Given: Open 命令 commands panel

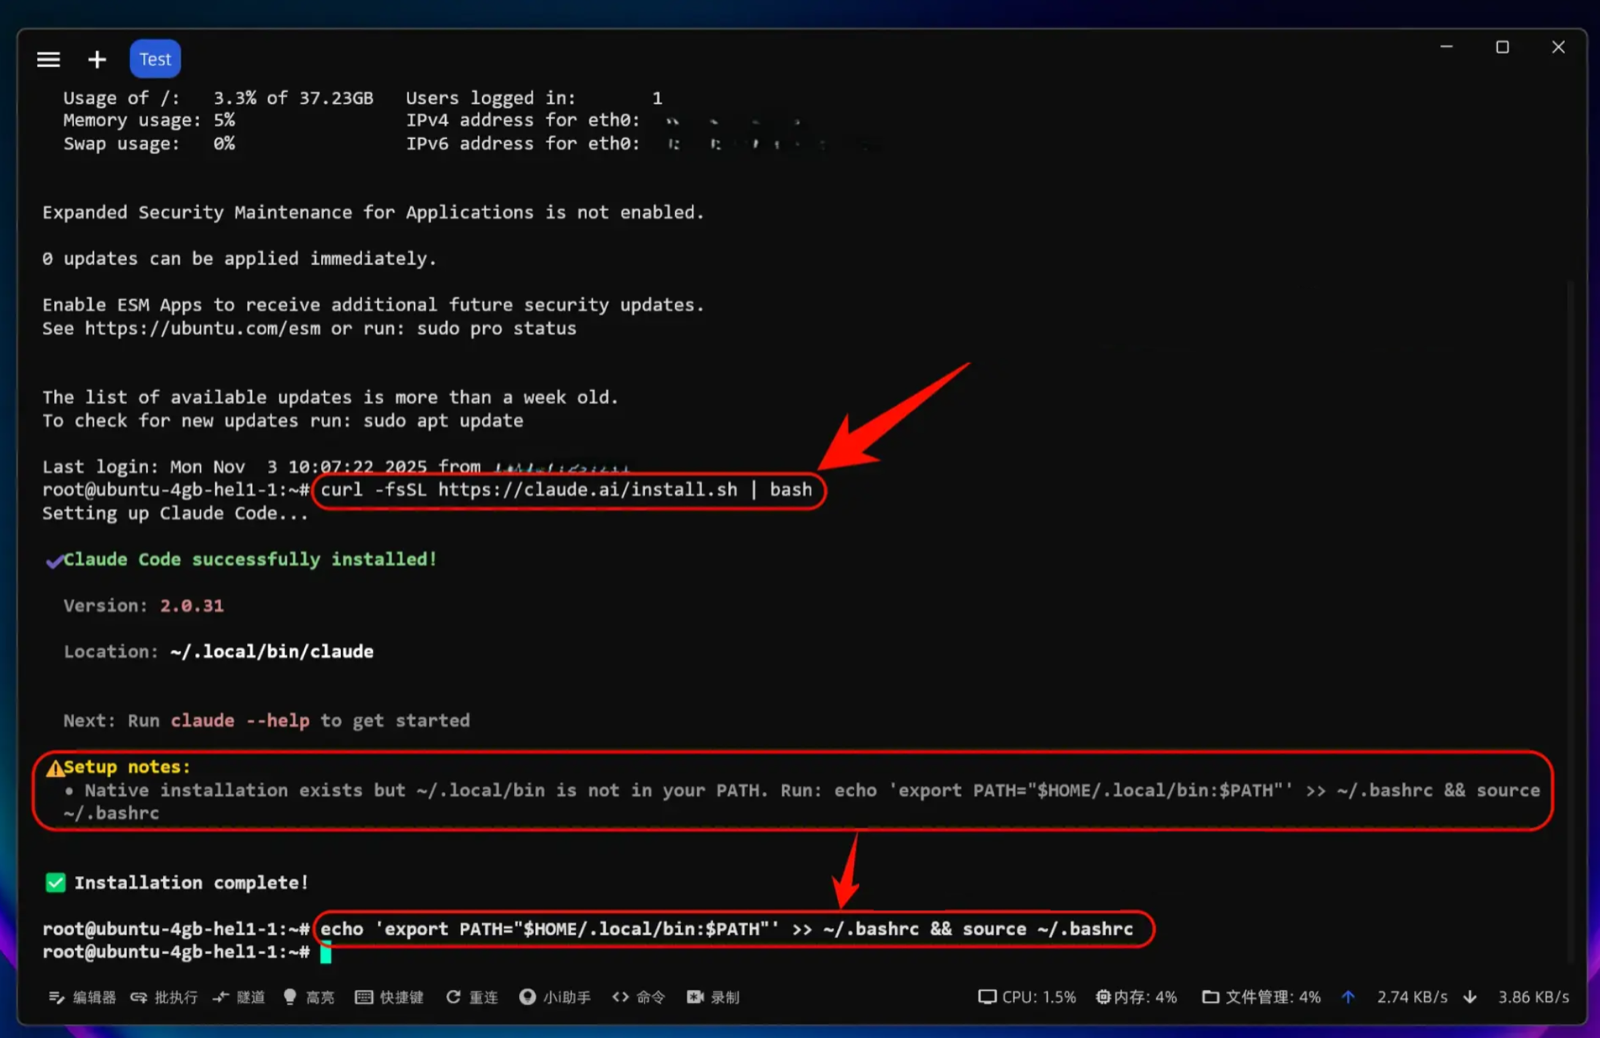Looking at the screenshot, I should point(639,997).
